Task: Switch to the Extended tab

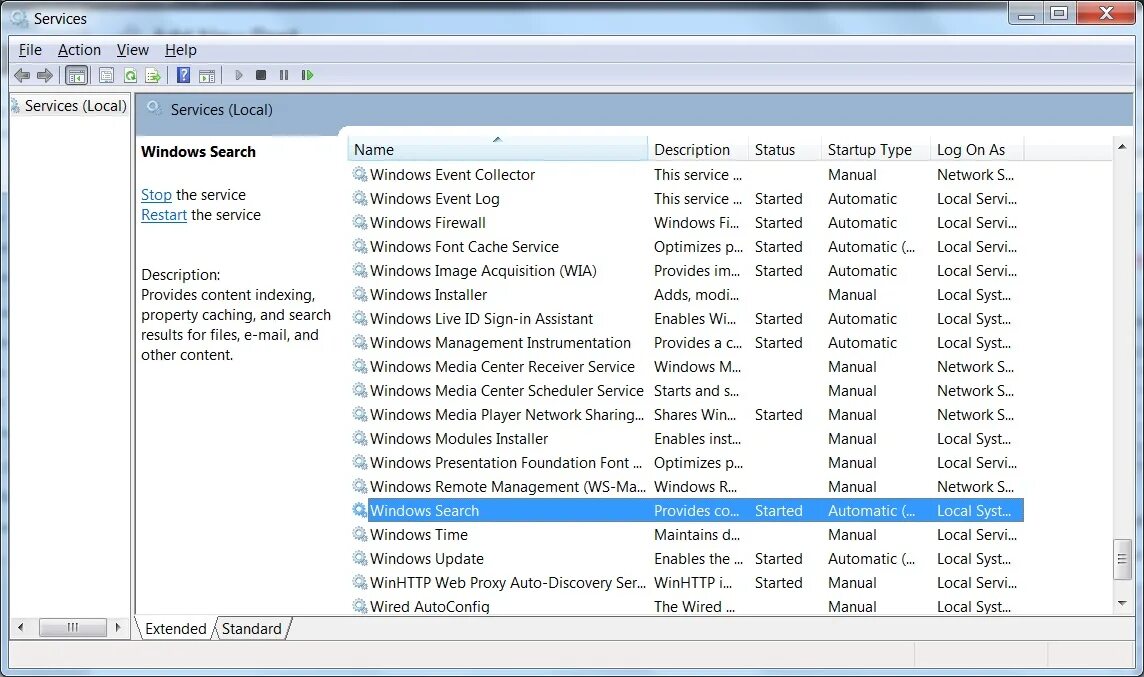Action: [176, 629]
